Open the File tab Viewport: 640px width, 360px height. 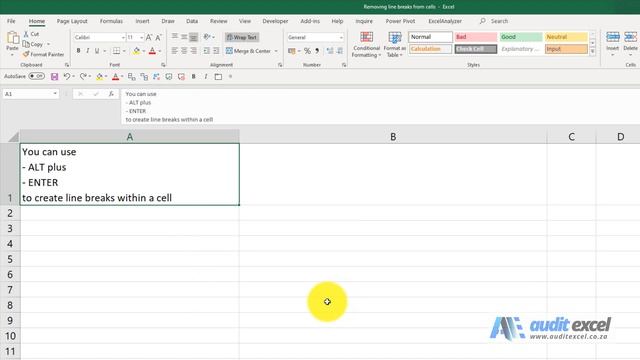[11, 21]
